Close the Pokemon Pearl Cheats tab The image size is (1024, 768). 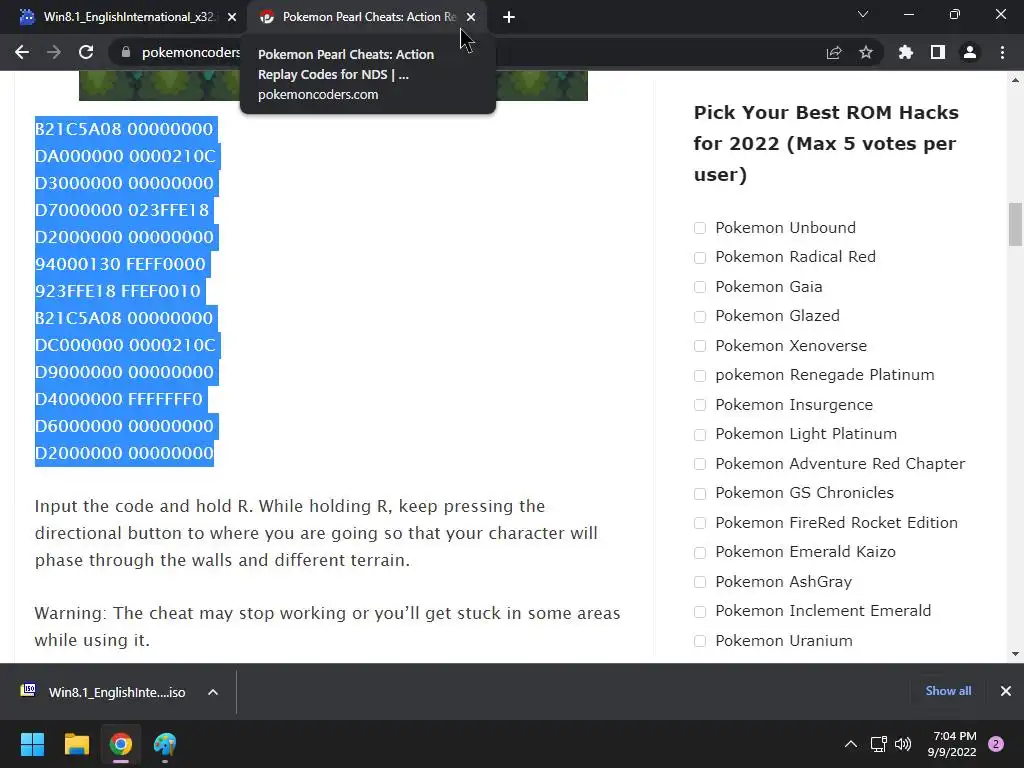point(471,17)
